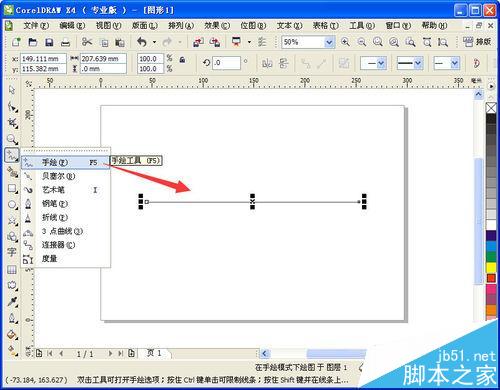This screenshot has width=500, height=390.
Task: Click the no-fill X swatch
Action: 491,108
